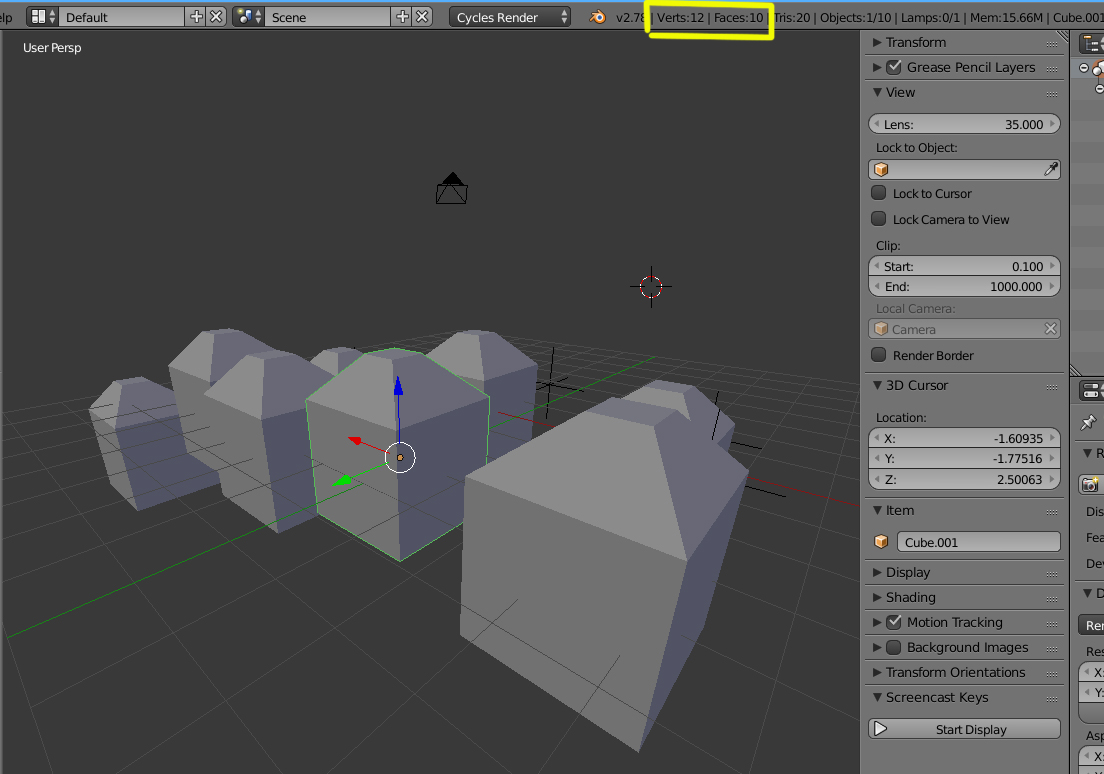Open the Cycles Render engine dropdown
This screenshot has width=1104, height=774.
click(x=510, y=17)
